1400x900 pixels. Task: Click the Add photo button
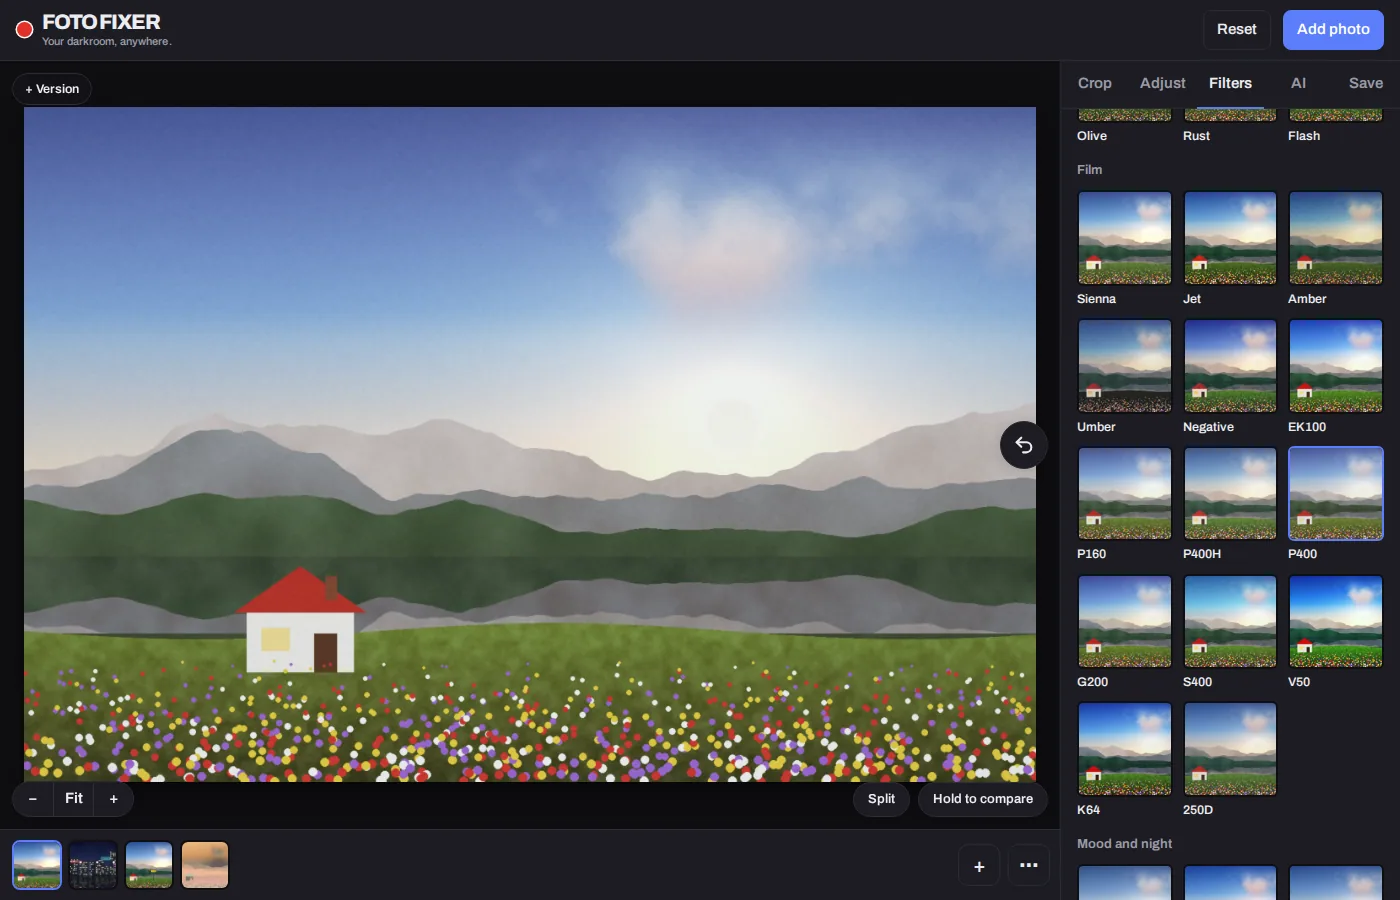pyautogui.click(x=1333, y=30)
